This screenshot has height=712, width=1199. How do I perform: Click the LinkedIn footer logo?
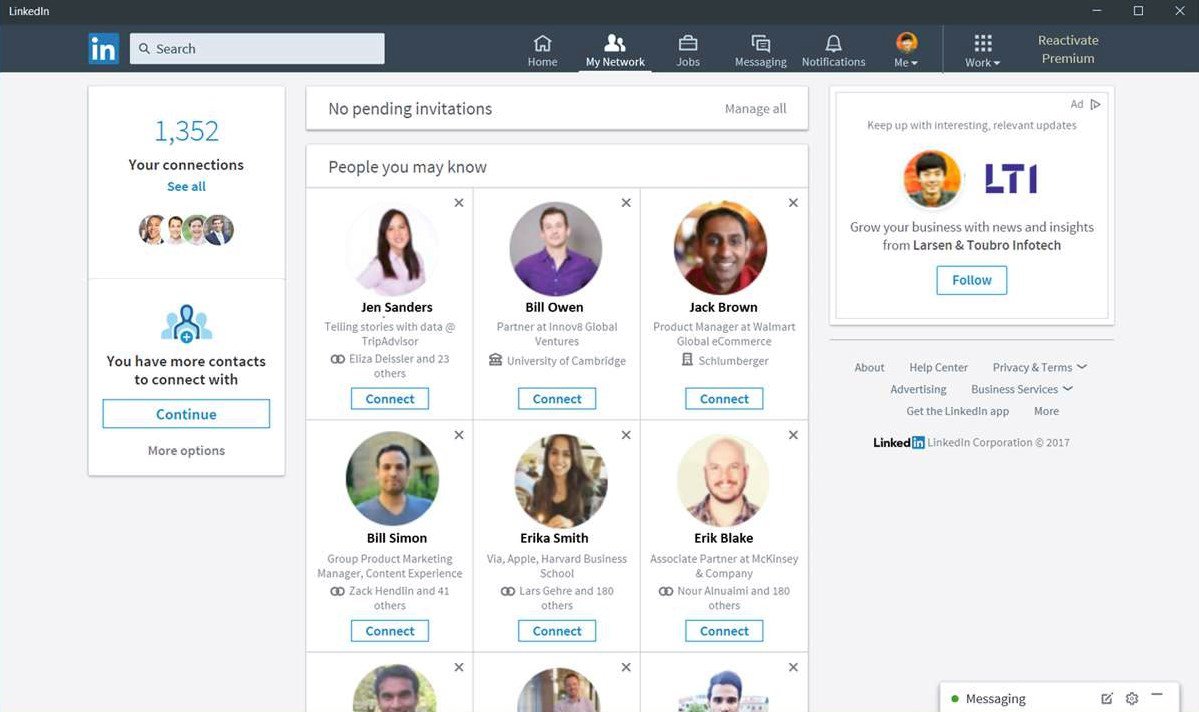(898, 443)
